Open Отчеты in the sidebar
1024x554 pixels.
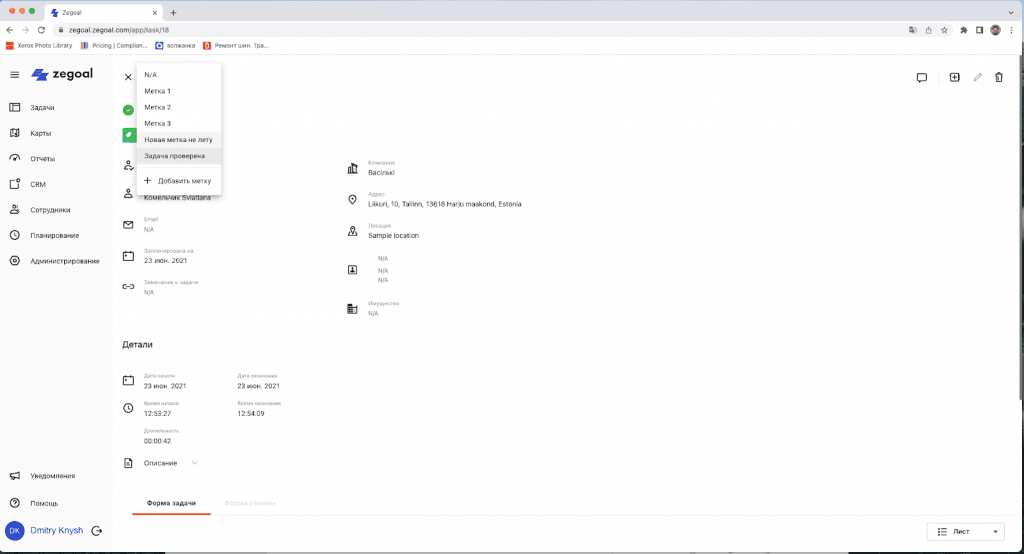tap(43, 159)
